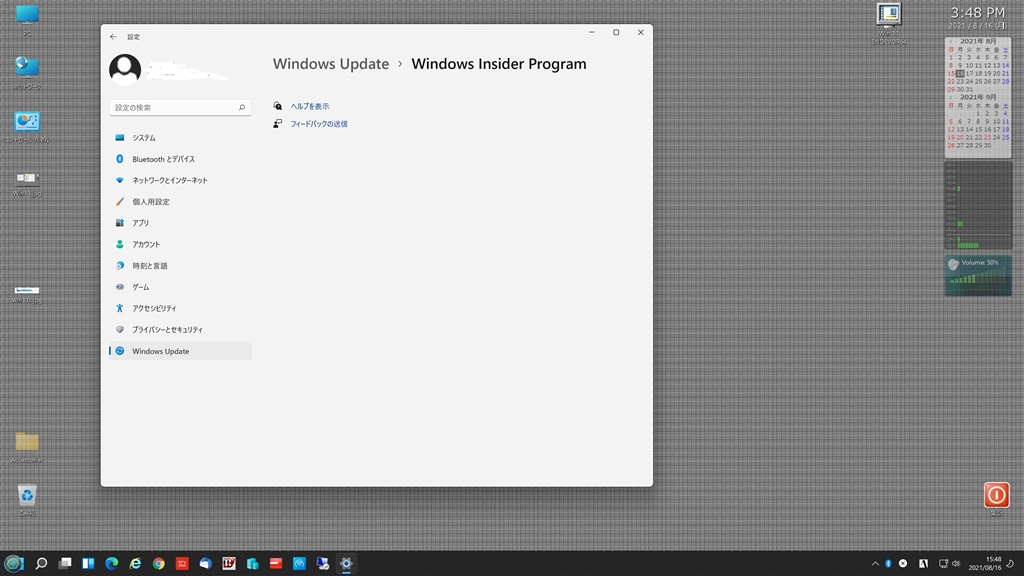The height and width of the screenshot is (576, 1024).
Task: Click the フィードバックの送信 link
Action: 319,123
